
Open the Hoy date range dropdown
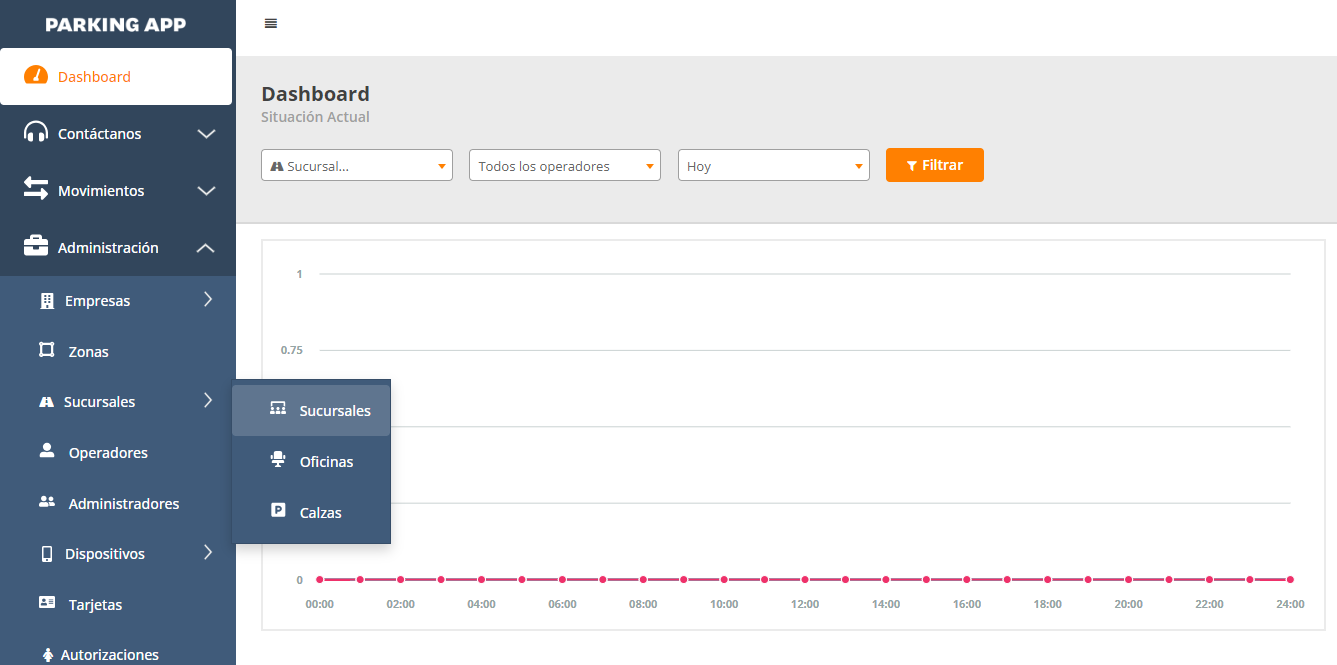(x=773, y=166)
